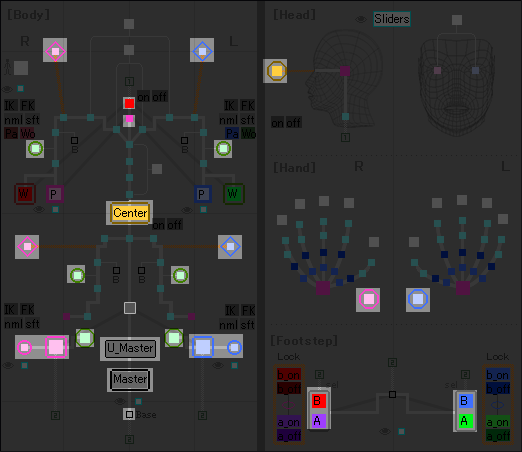Enable green a_on footstep lock

click(x=498, y=422)
